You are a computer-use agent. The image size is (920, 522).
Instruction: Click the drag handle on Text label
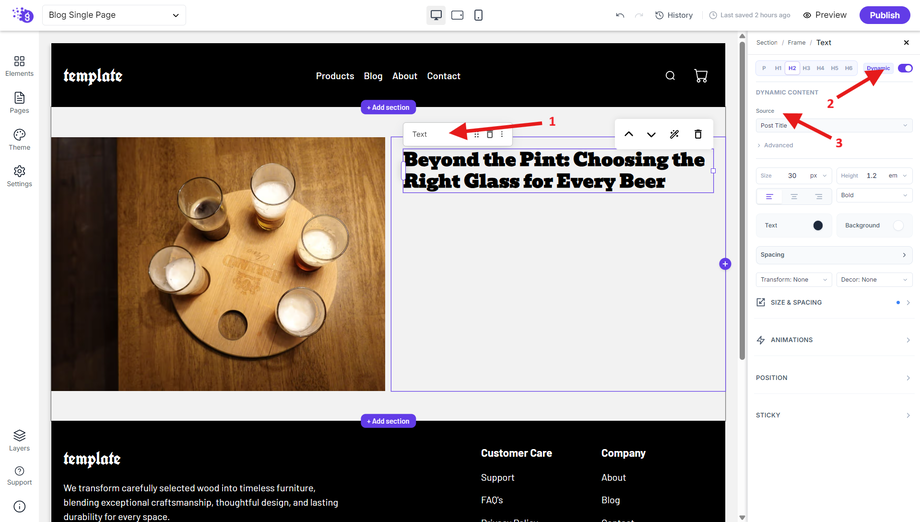(x=476, y=134)
